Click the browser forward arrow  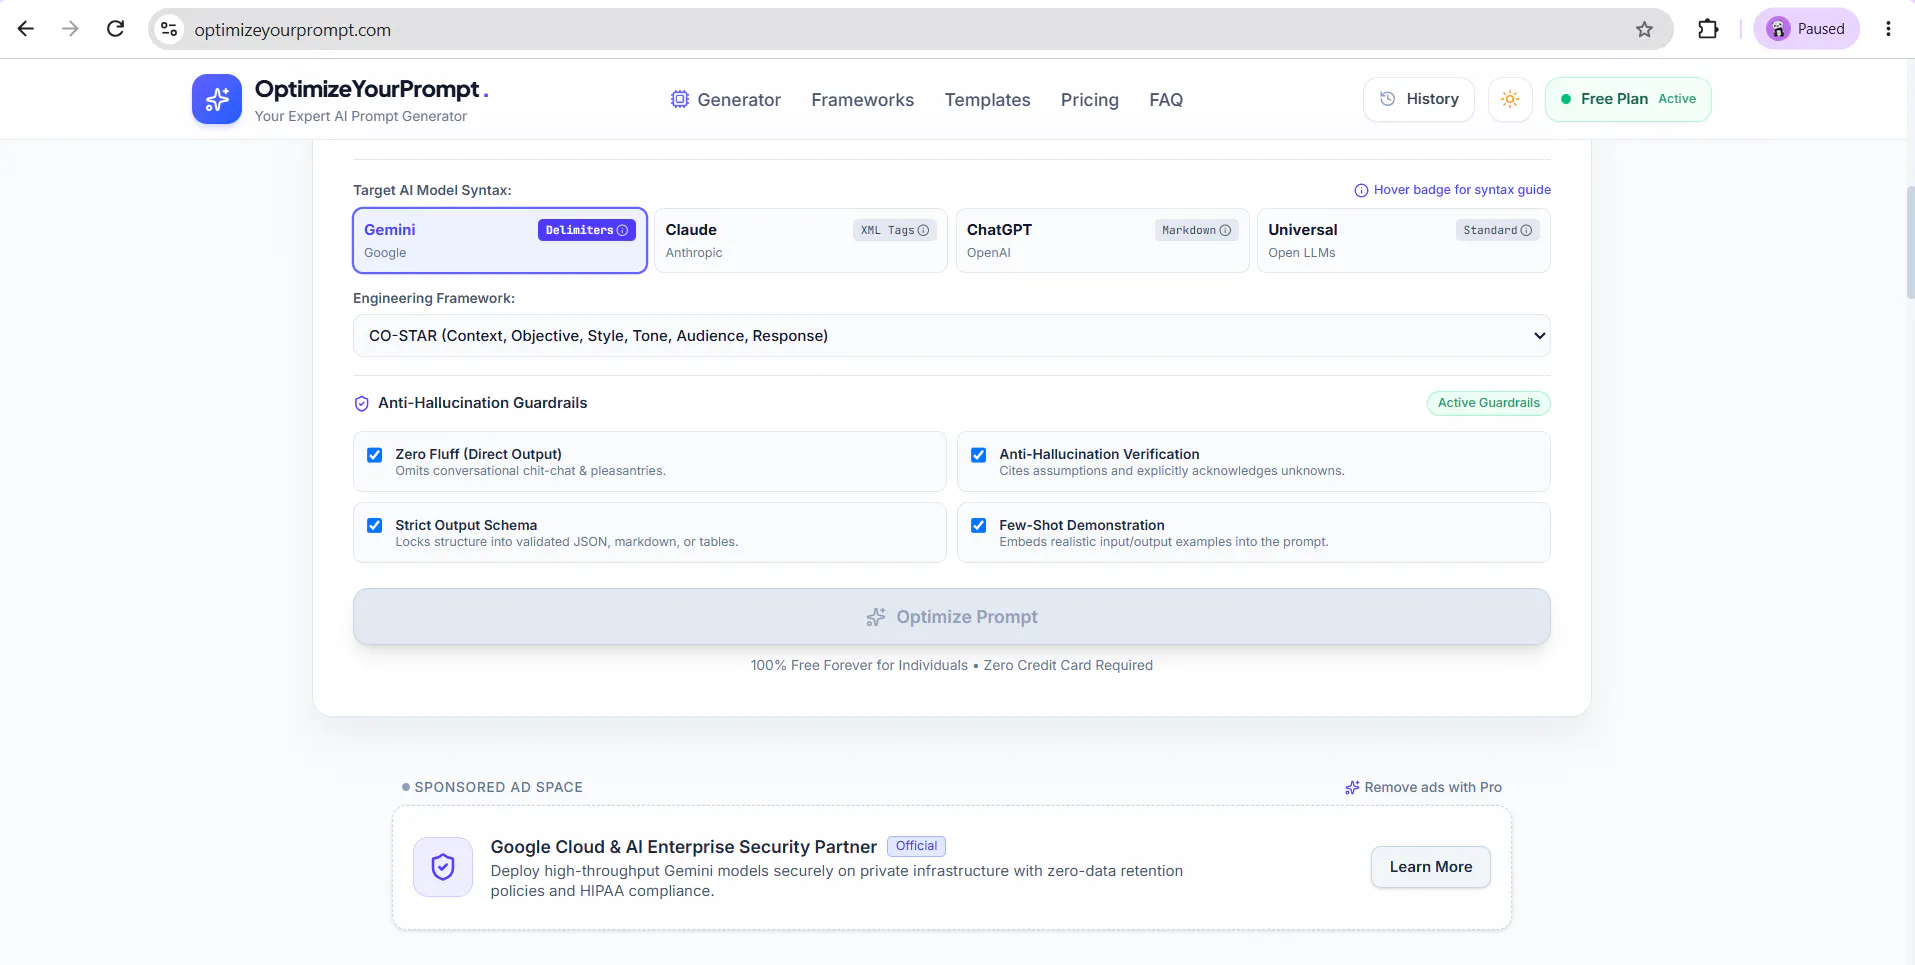(70, 29)
